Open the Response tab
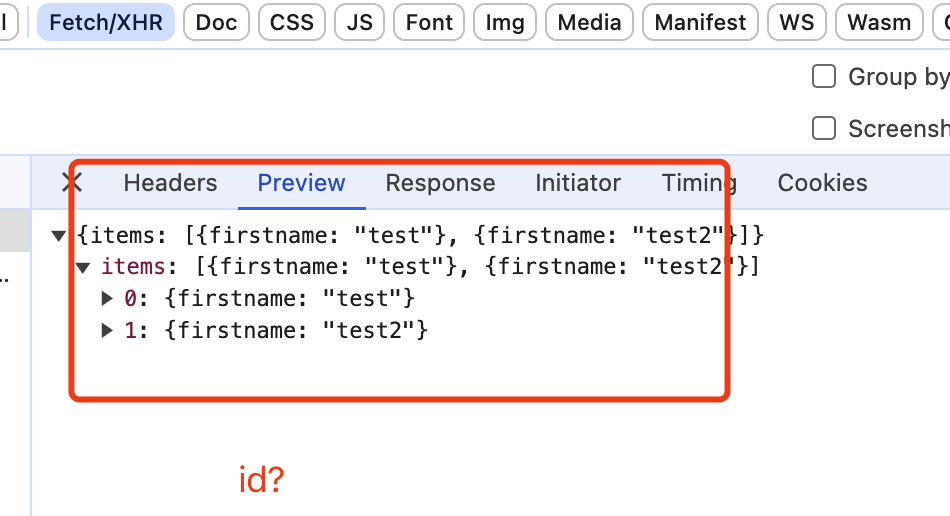 [x=440, y=183]
